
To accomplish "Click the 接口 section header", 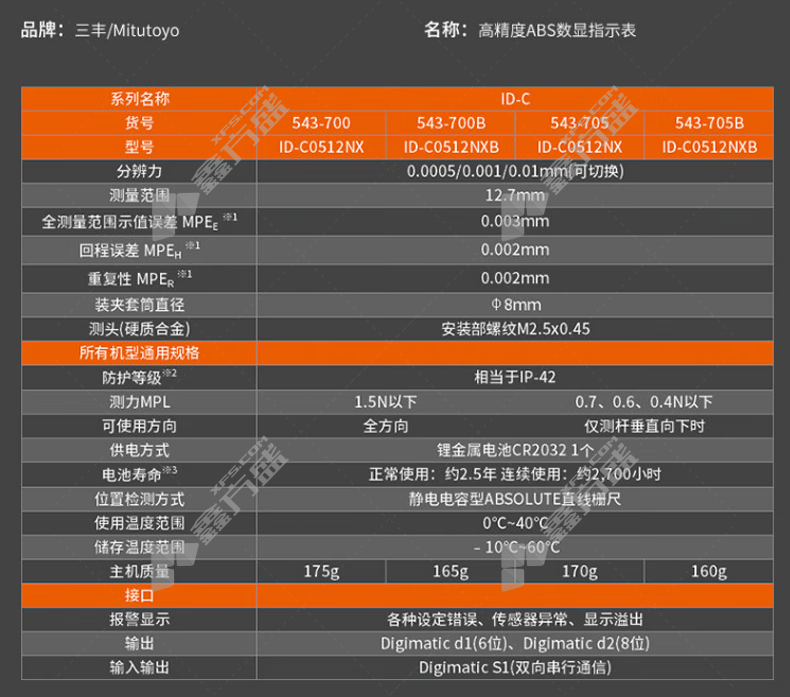I will tap(139, 595).
